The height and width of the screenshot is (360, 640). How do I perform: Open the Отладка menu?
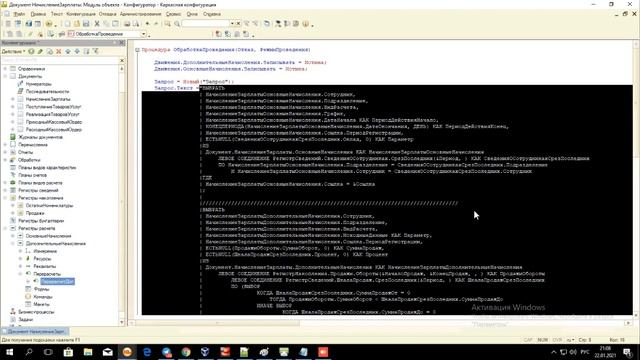pyautogui.click(x=107, y=14)
